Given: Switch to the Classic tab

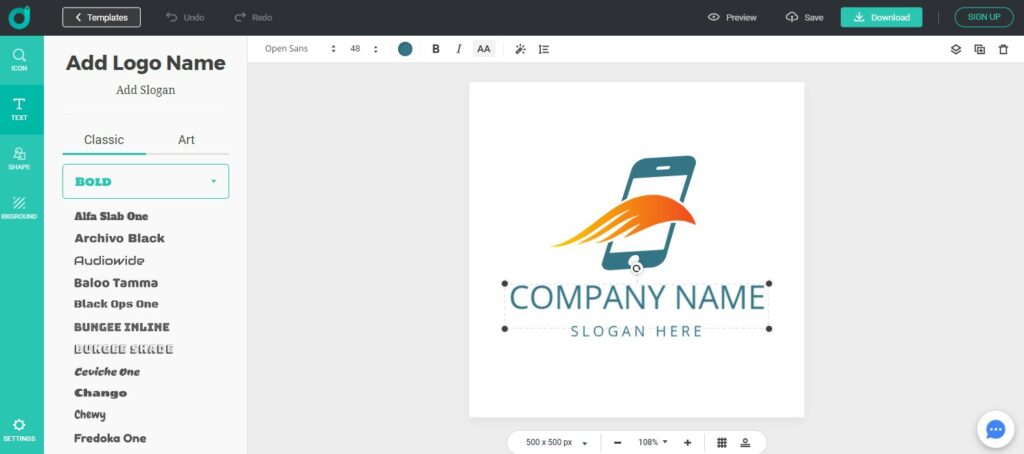Looking at the screenshot, I should (x=104, y=140).
